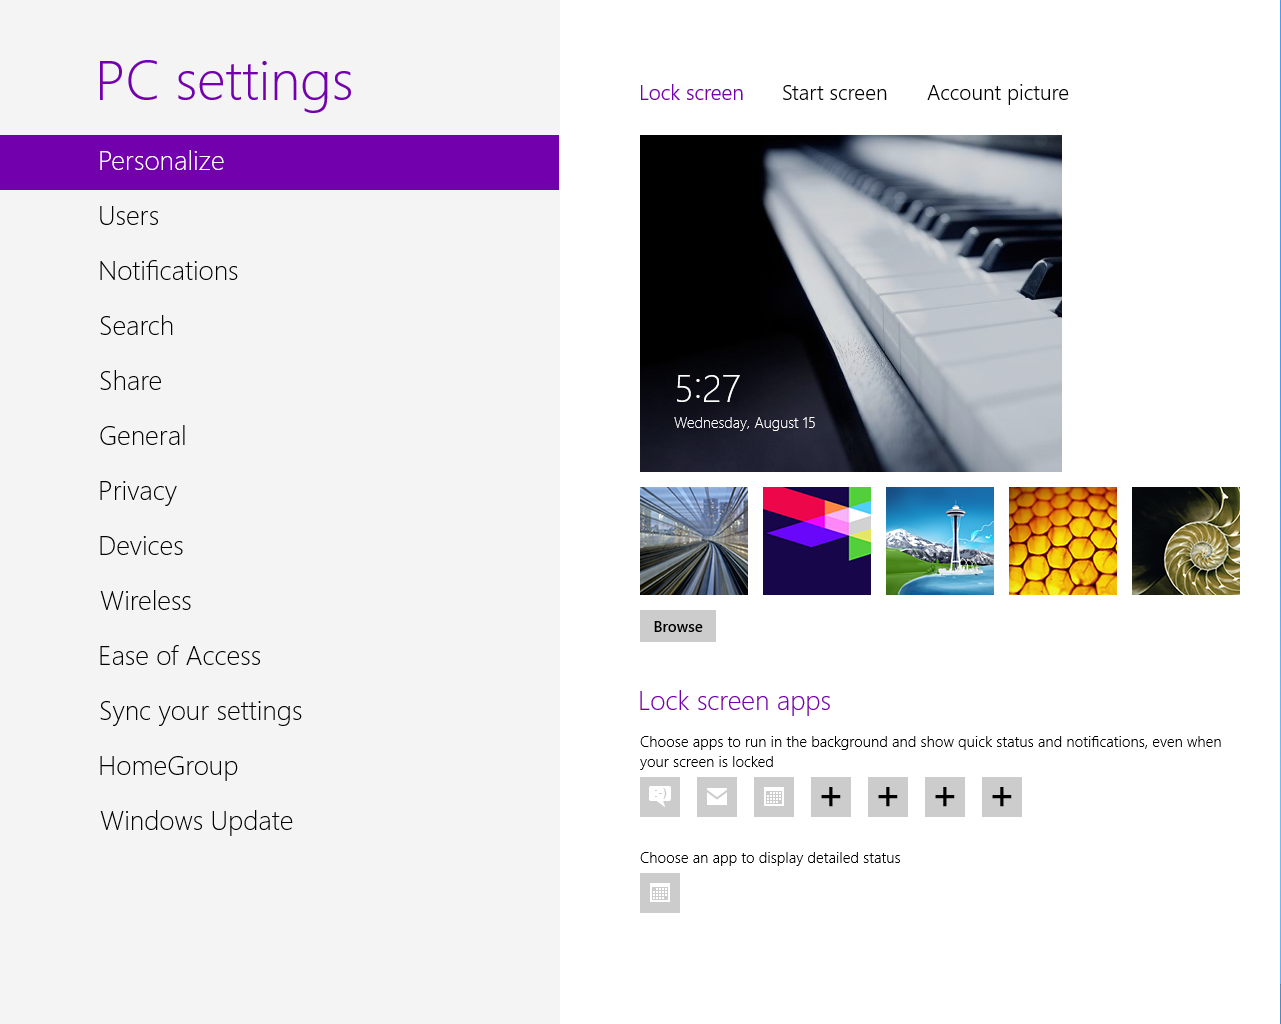Select Personalize in the settings list
This screenshot has height=1024, width=1281.
[x=280, y=162]
